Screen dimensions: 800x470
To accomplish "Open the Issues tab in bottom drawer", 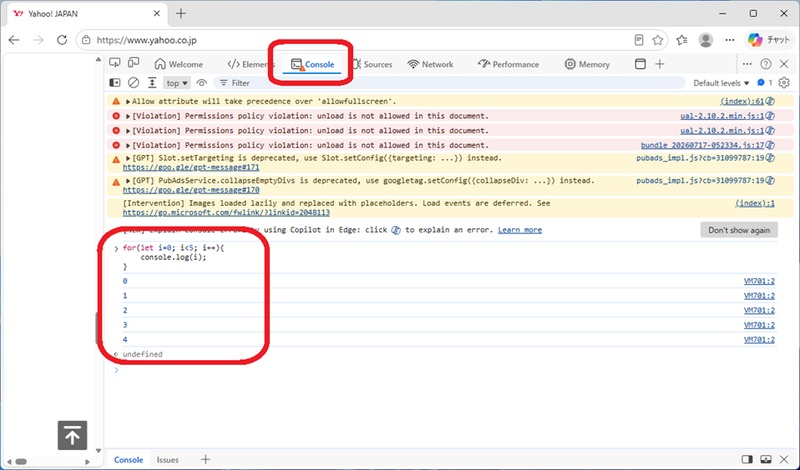I will 167,460.
